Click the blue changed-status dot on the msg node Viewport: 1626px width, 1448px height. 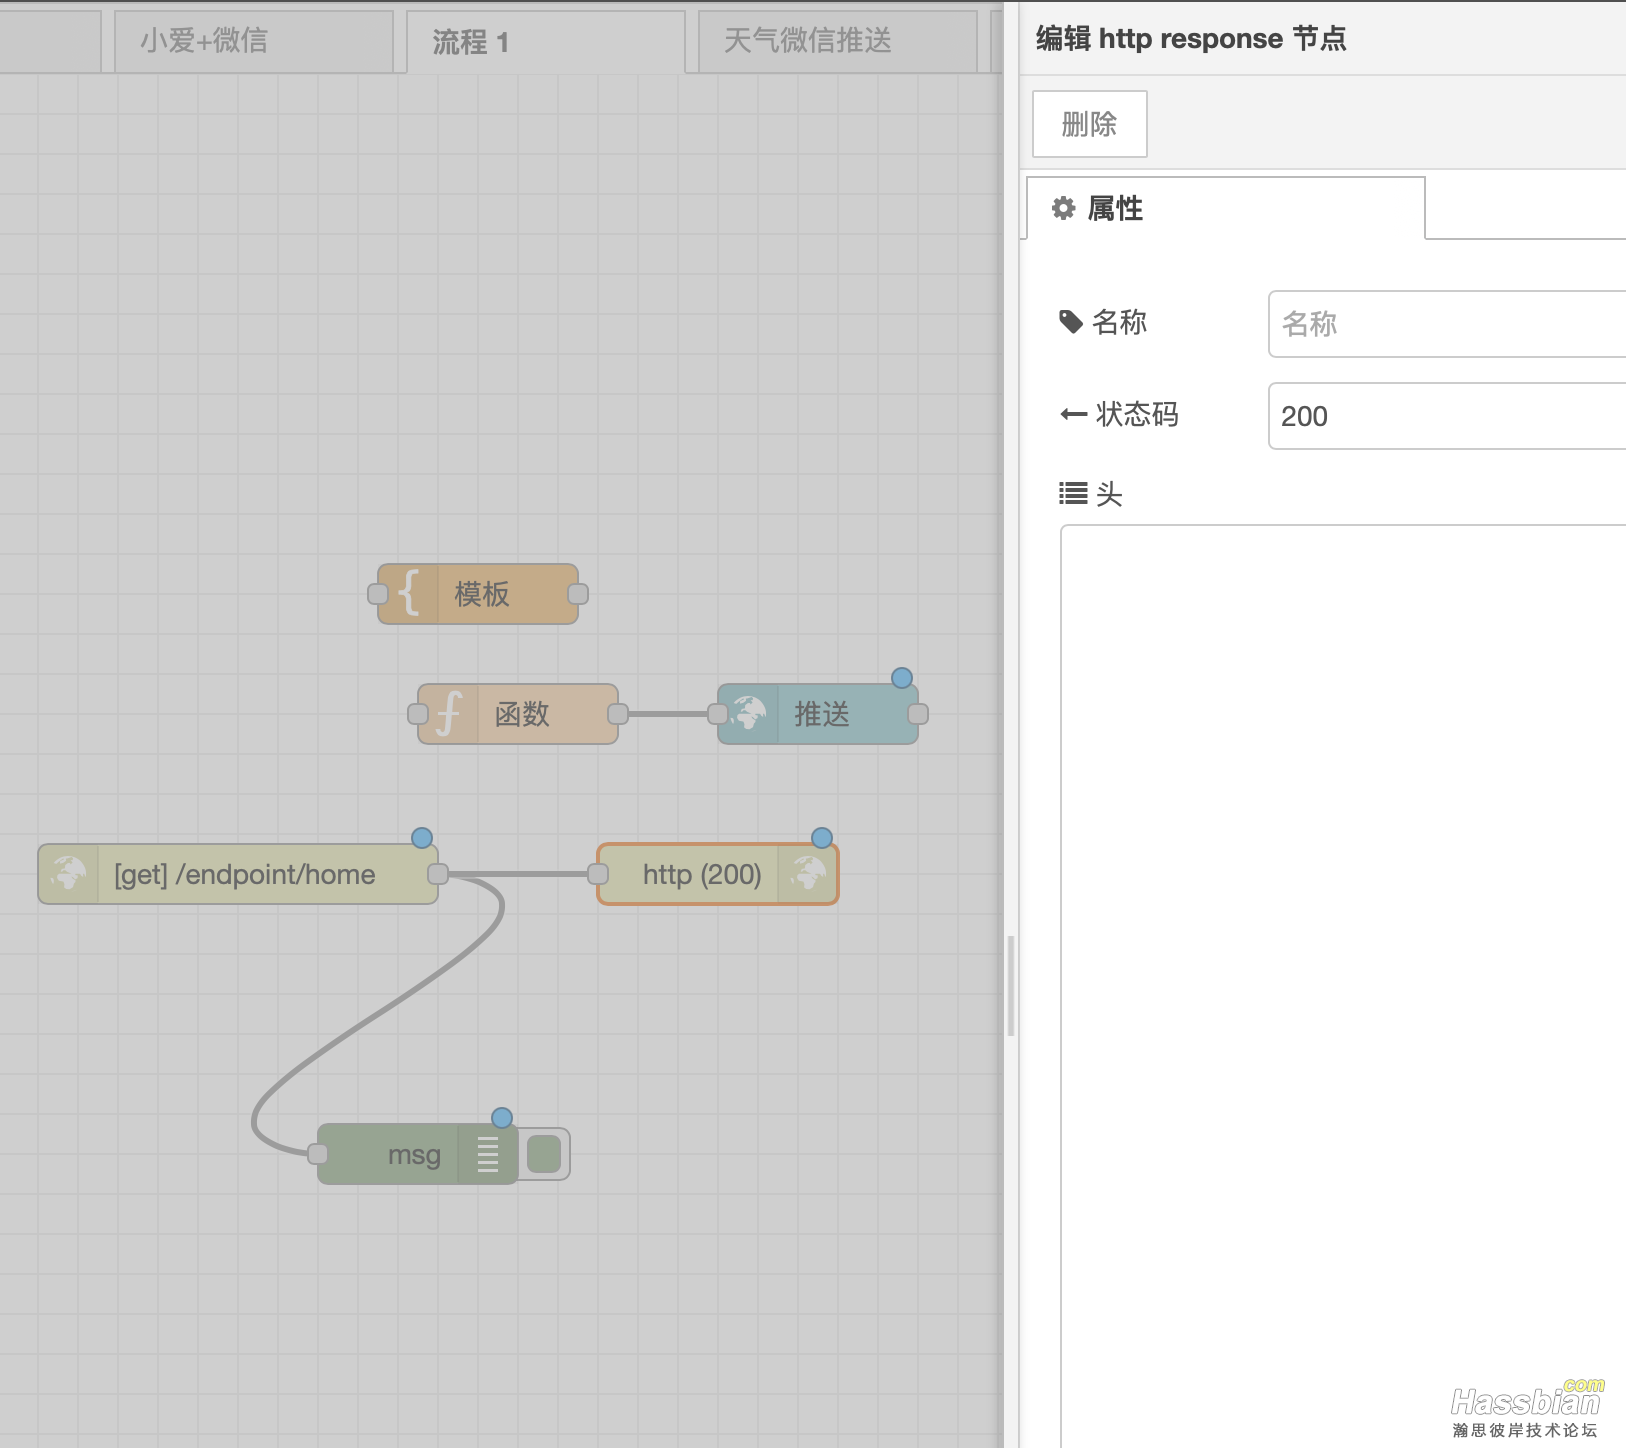click(x=502, y=1118)
